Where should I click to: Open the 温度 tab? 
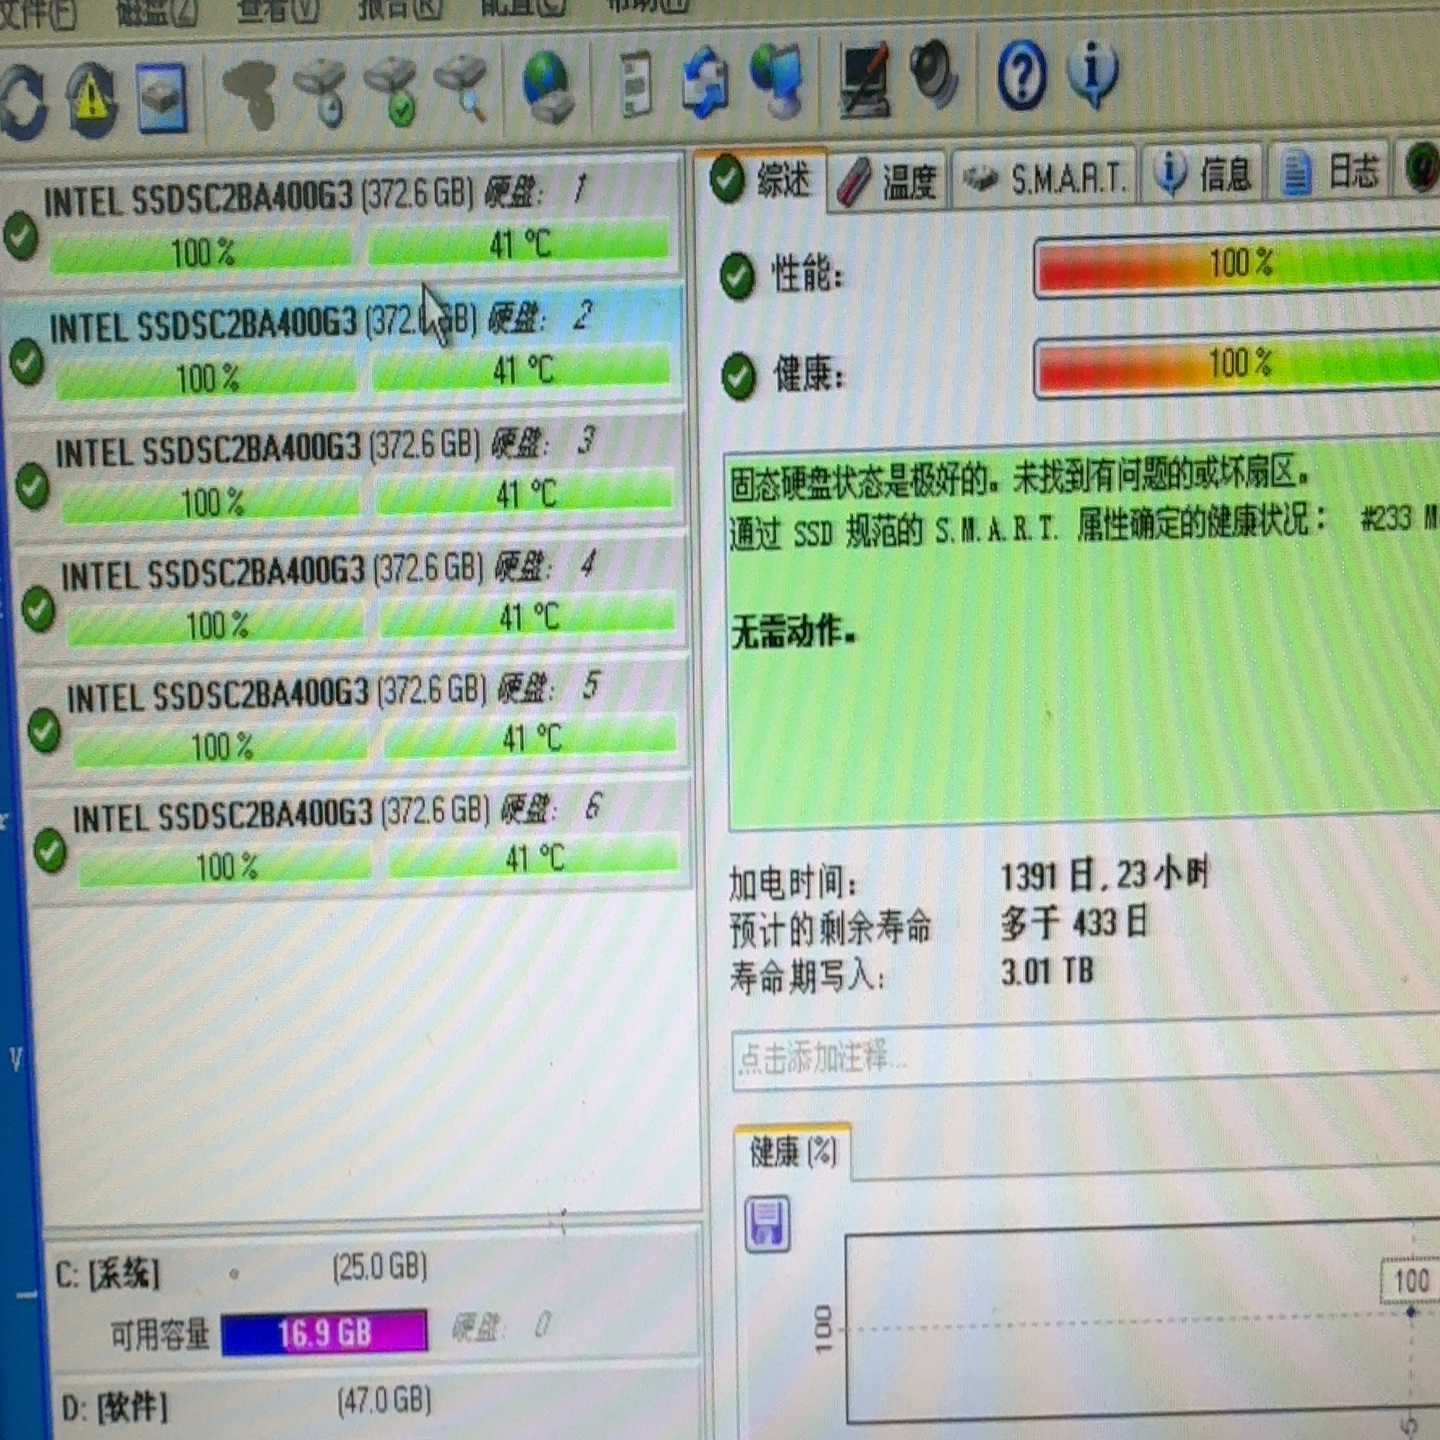click(x=888, y=182)
